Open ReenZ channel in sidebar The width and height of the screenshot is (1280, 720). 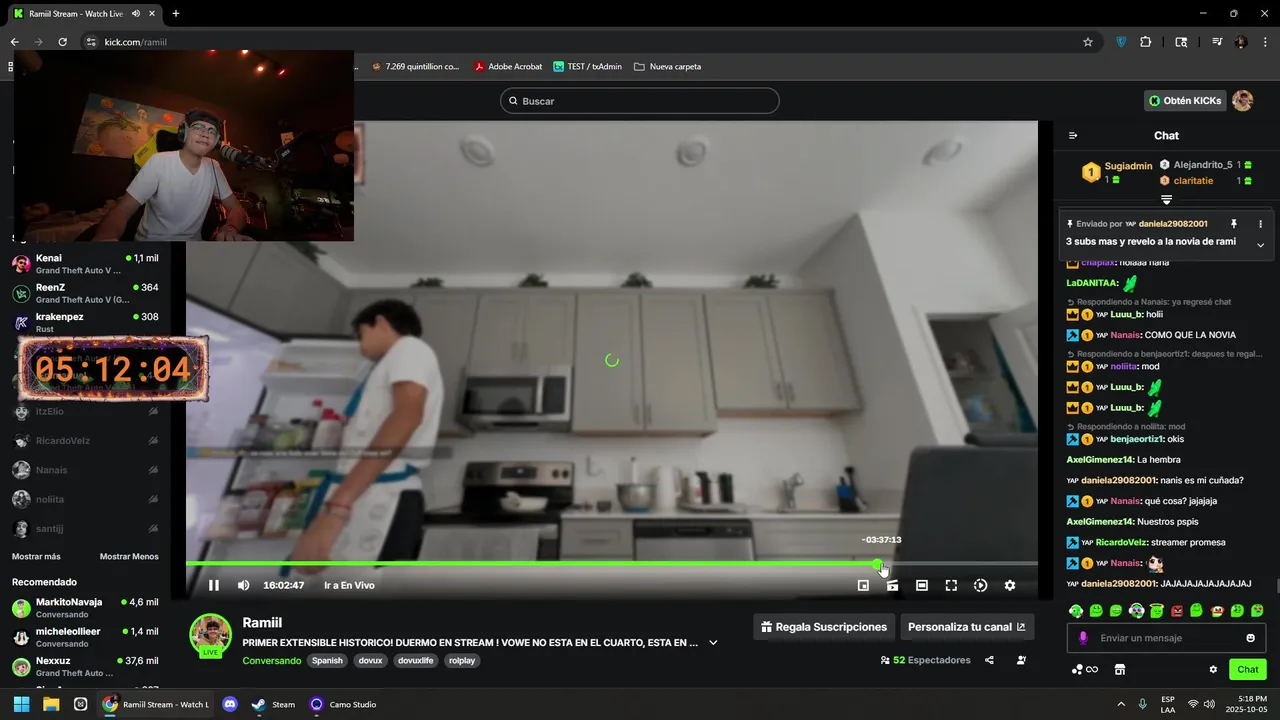(x=85, y=293)
